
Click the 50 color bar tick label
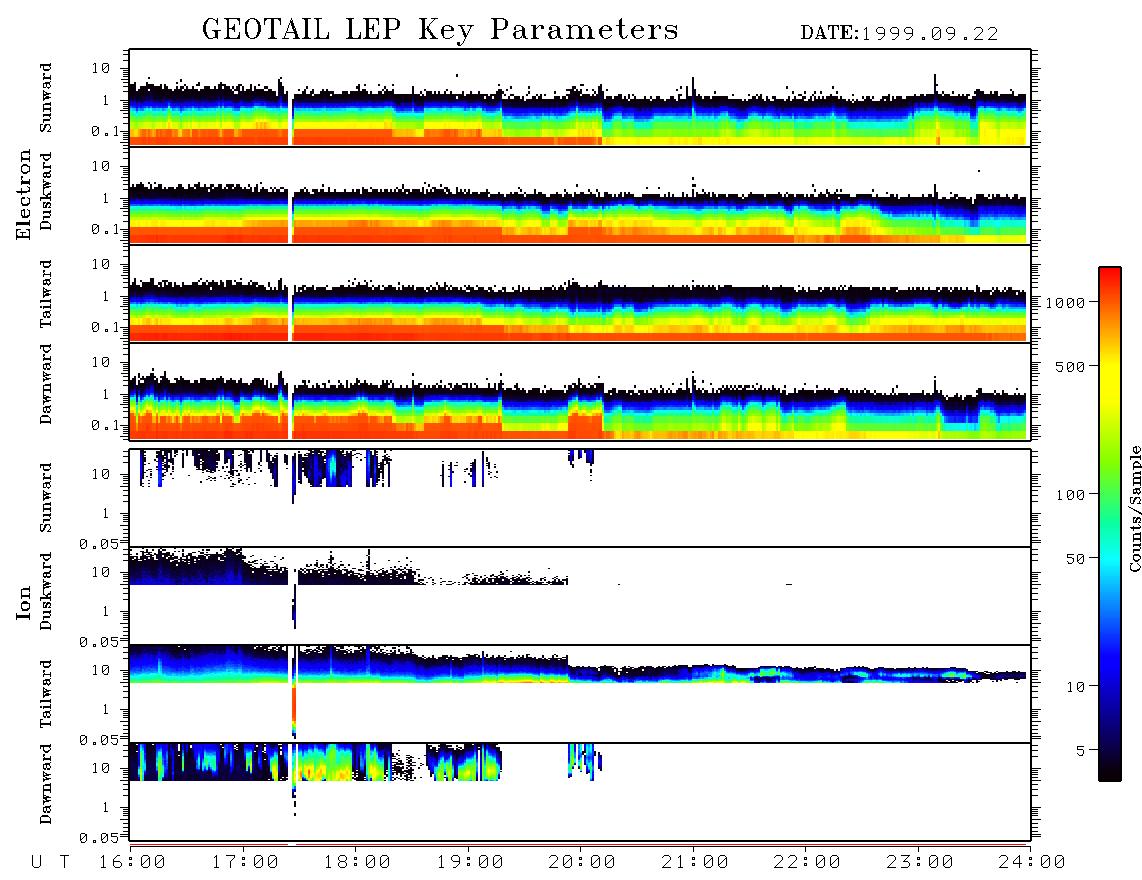[1076, 559]
